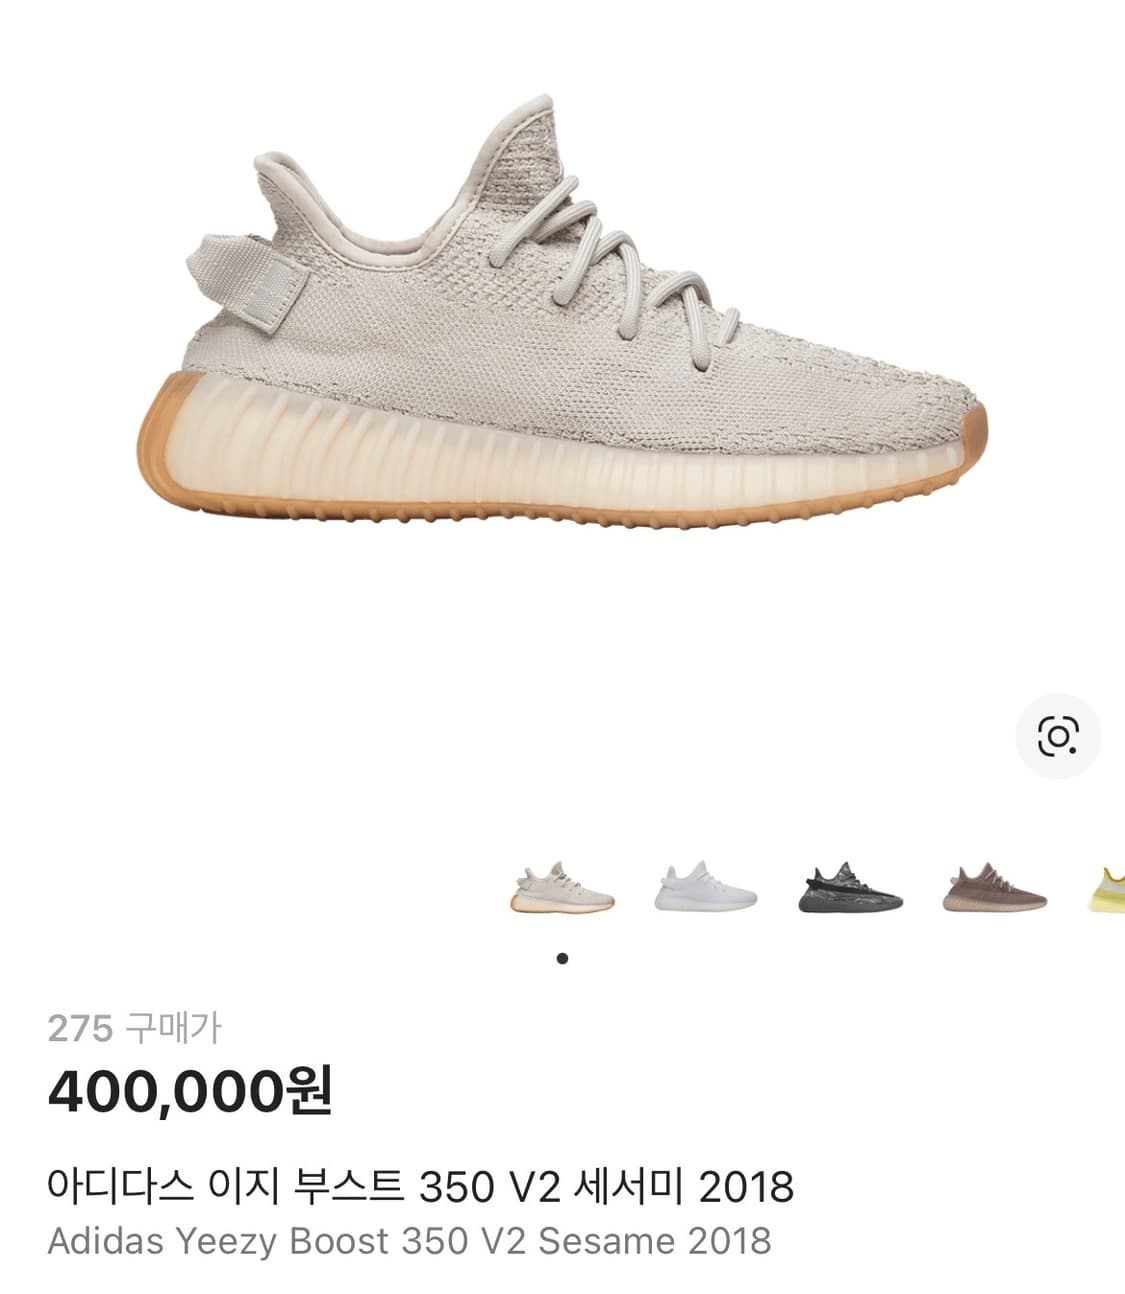Tap the laces of the large shoe photo

coord(630,272)
